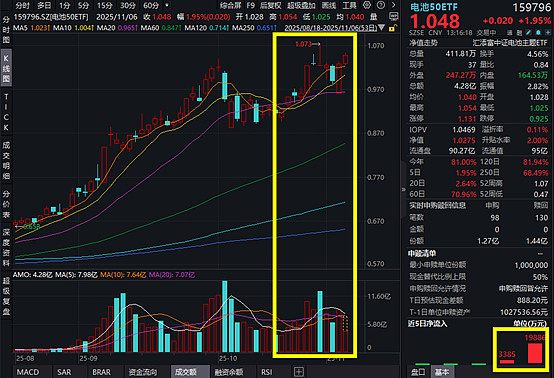Collapse the right quote panel arrow
The height and width of the screenshot is (378, 554).
[403, 190]
